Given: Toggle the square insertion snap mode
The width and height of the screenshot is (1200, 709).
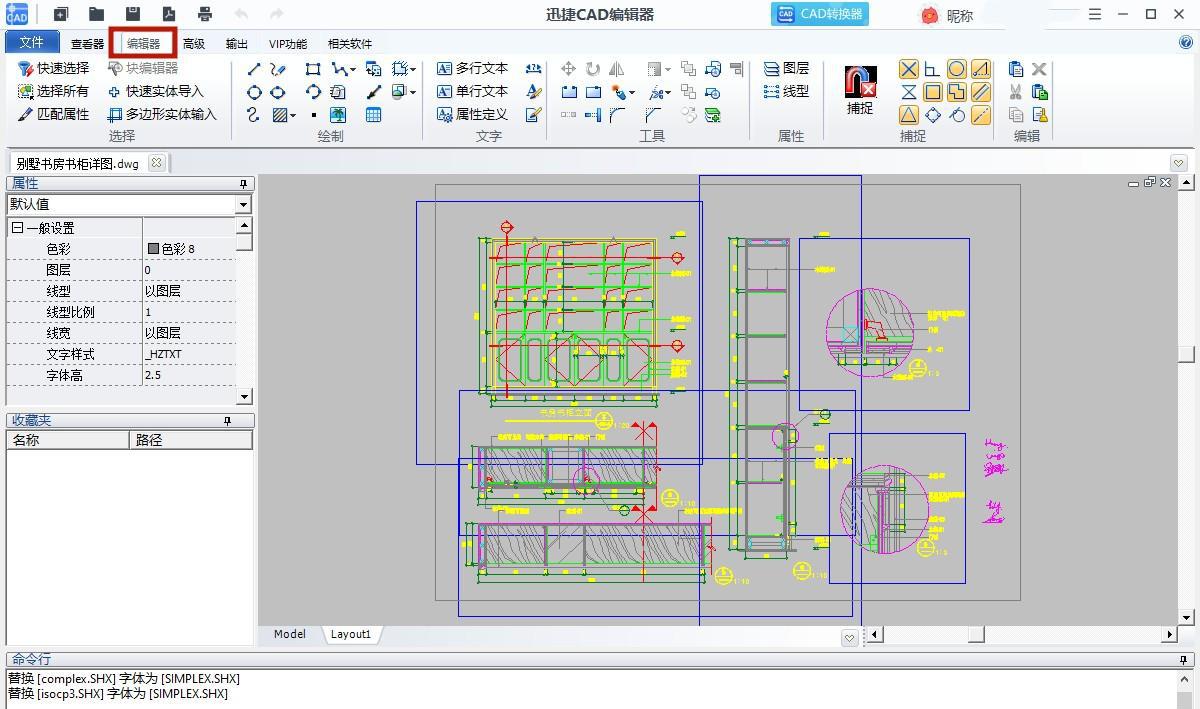Looking at the screenshot, I should [932, 92].
